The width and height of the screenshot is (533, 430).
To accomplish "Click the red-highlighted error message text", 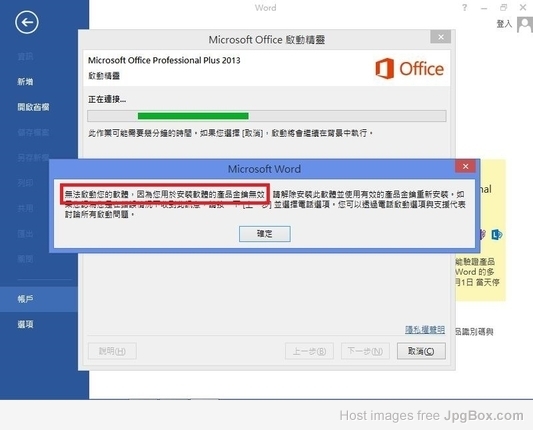I will pos(165,194).
